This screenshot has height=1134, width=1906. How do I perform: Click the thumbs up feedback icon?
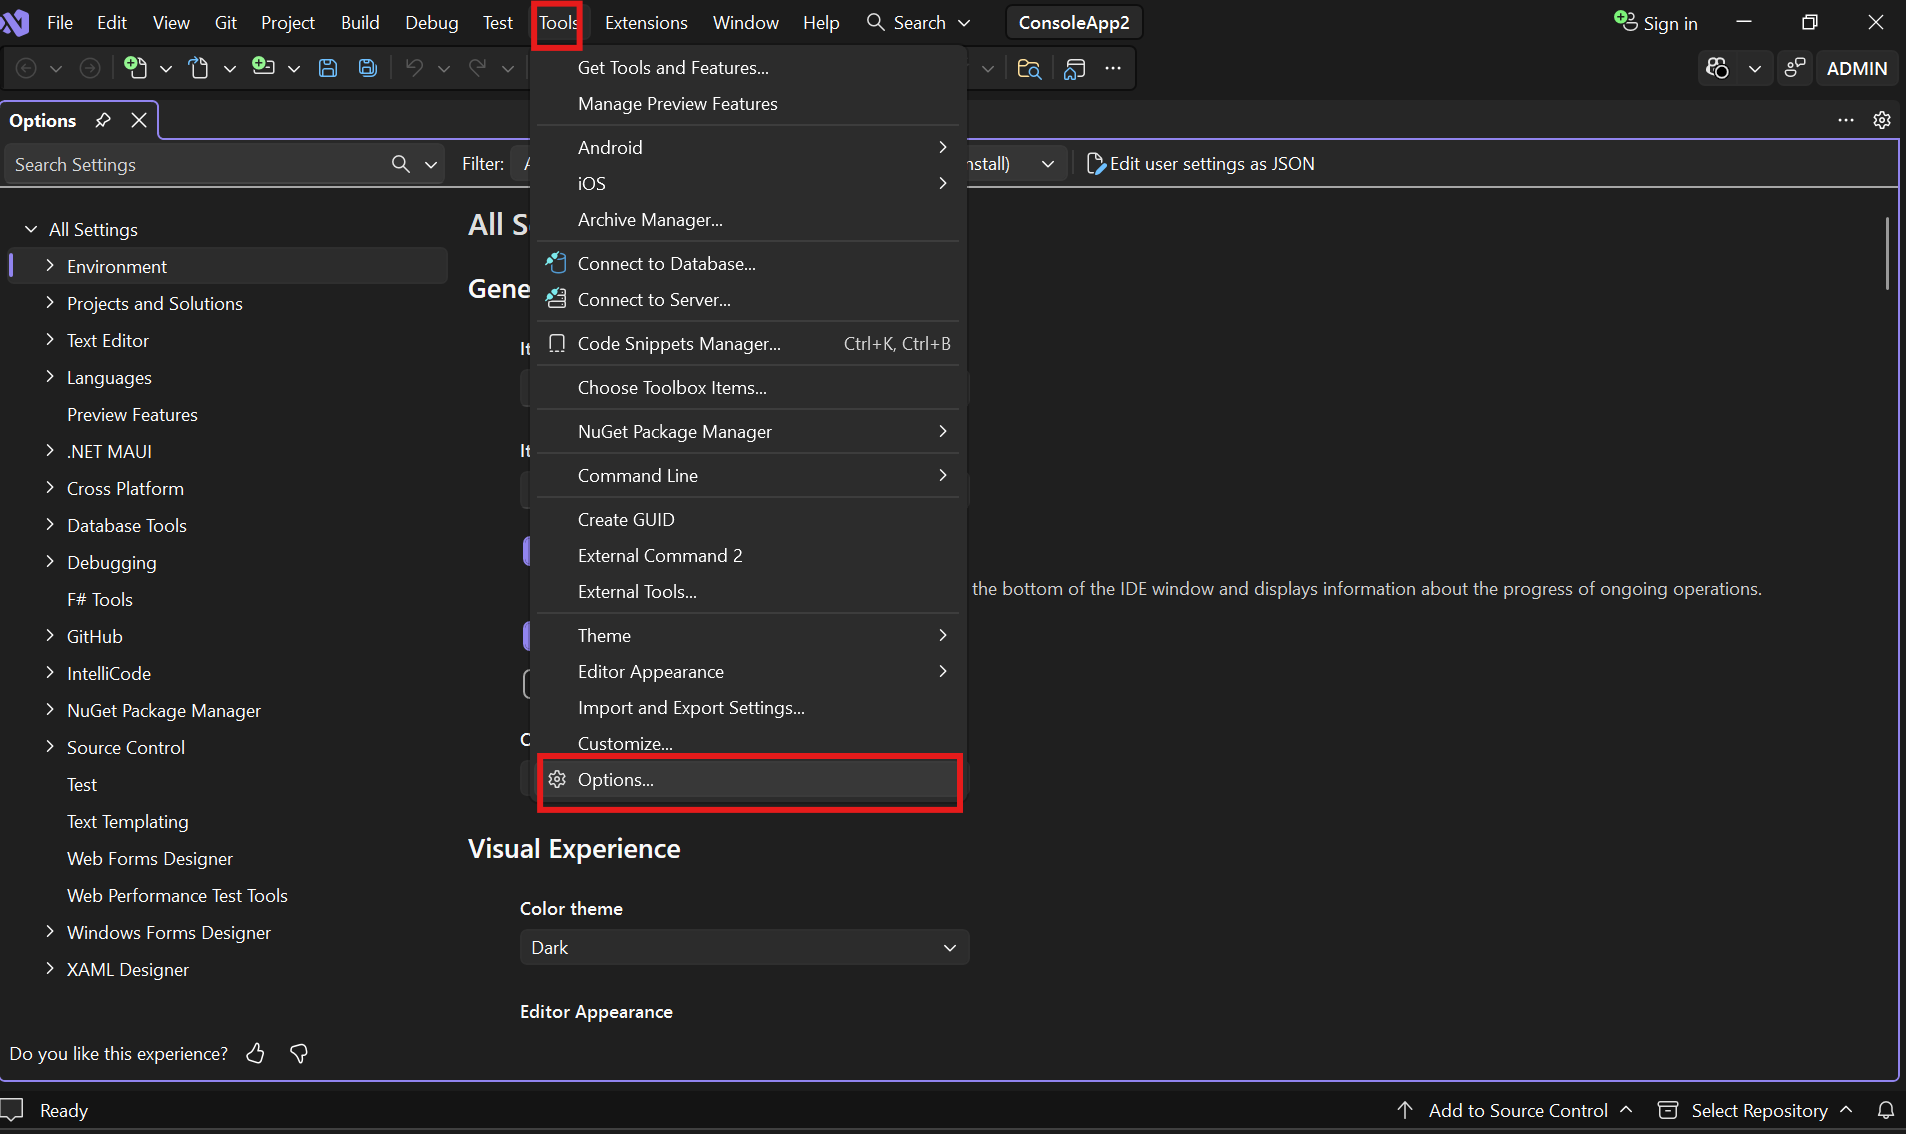(256, 1053)
